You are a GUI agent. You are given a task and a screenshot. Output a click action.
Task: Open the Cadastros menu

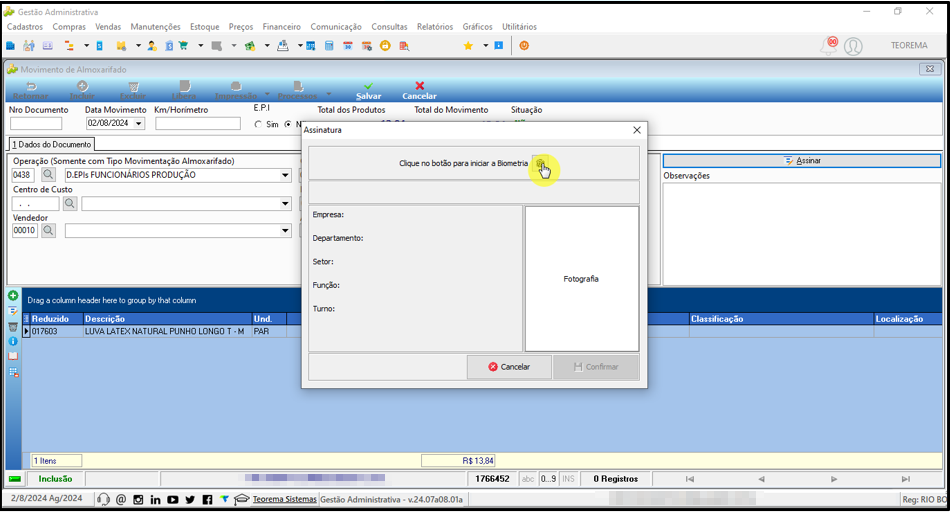(x=25, y=27)
